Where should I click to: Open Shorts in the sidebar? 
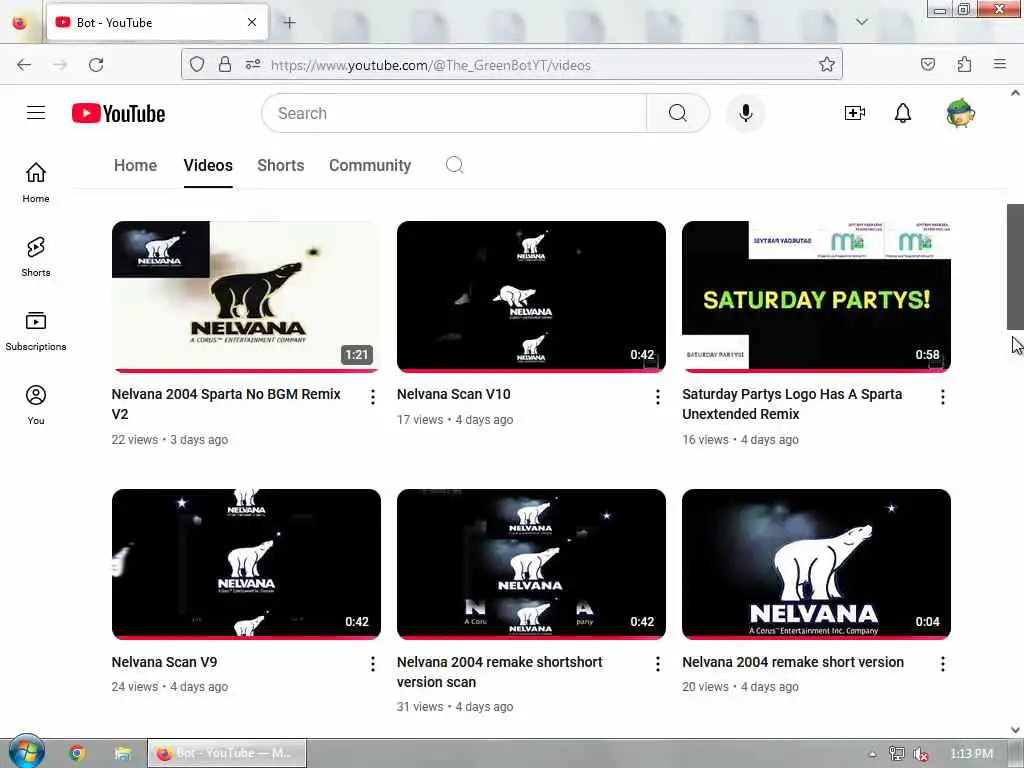tap(36, 257)
